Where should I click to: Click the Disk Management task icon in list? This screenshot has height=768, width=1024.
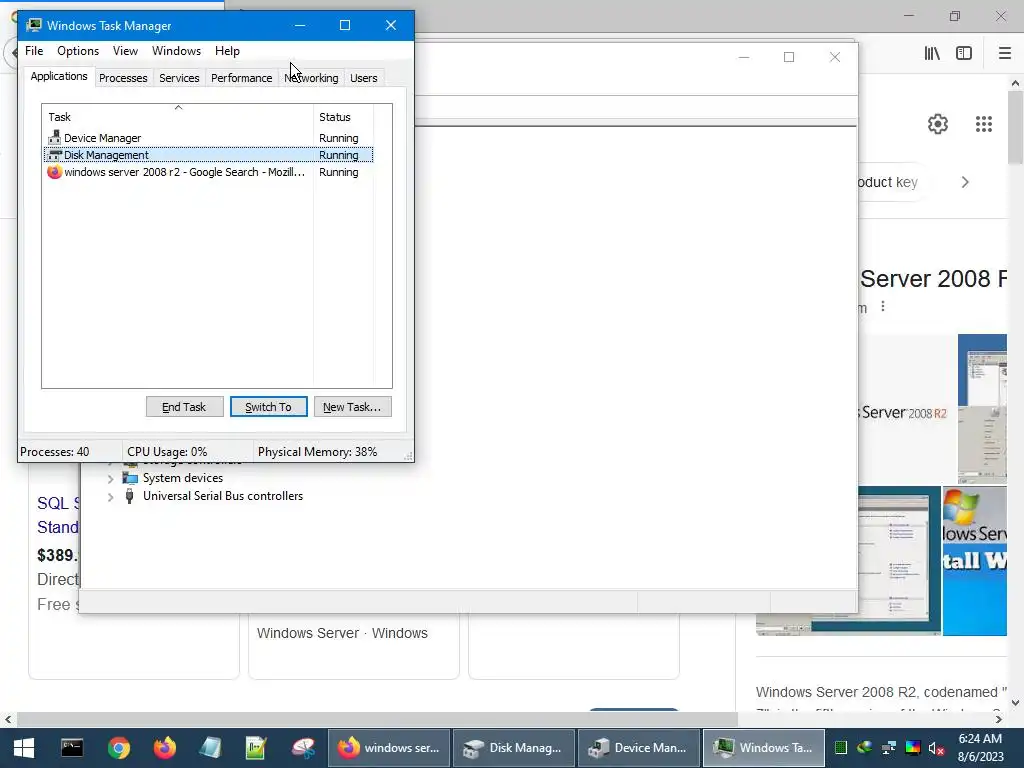coord(54,155)
